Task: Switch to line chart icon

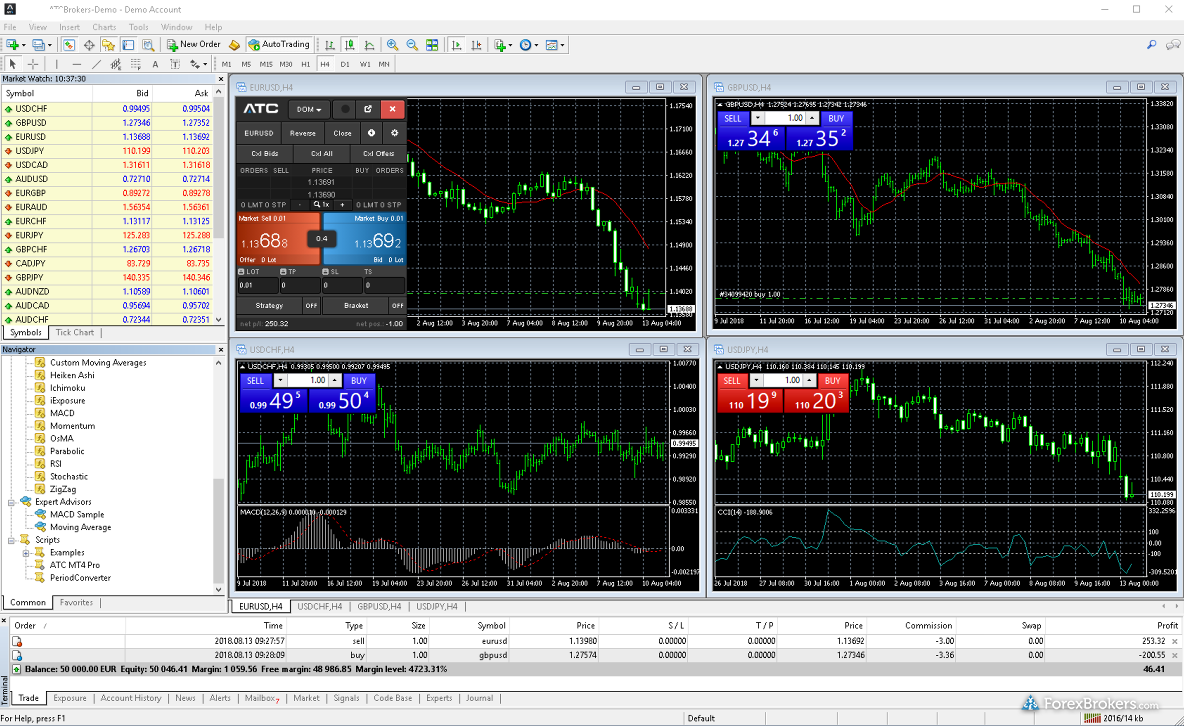Action: (x=369, y=45)
